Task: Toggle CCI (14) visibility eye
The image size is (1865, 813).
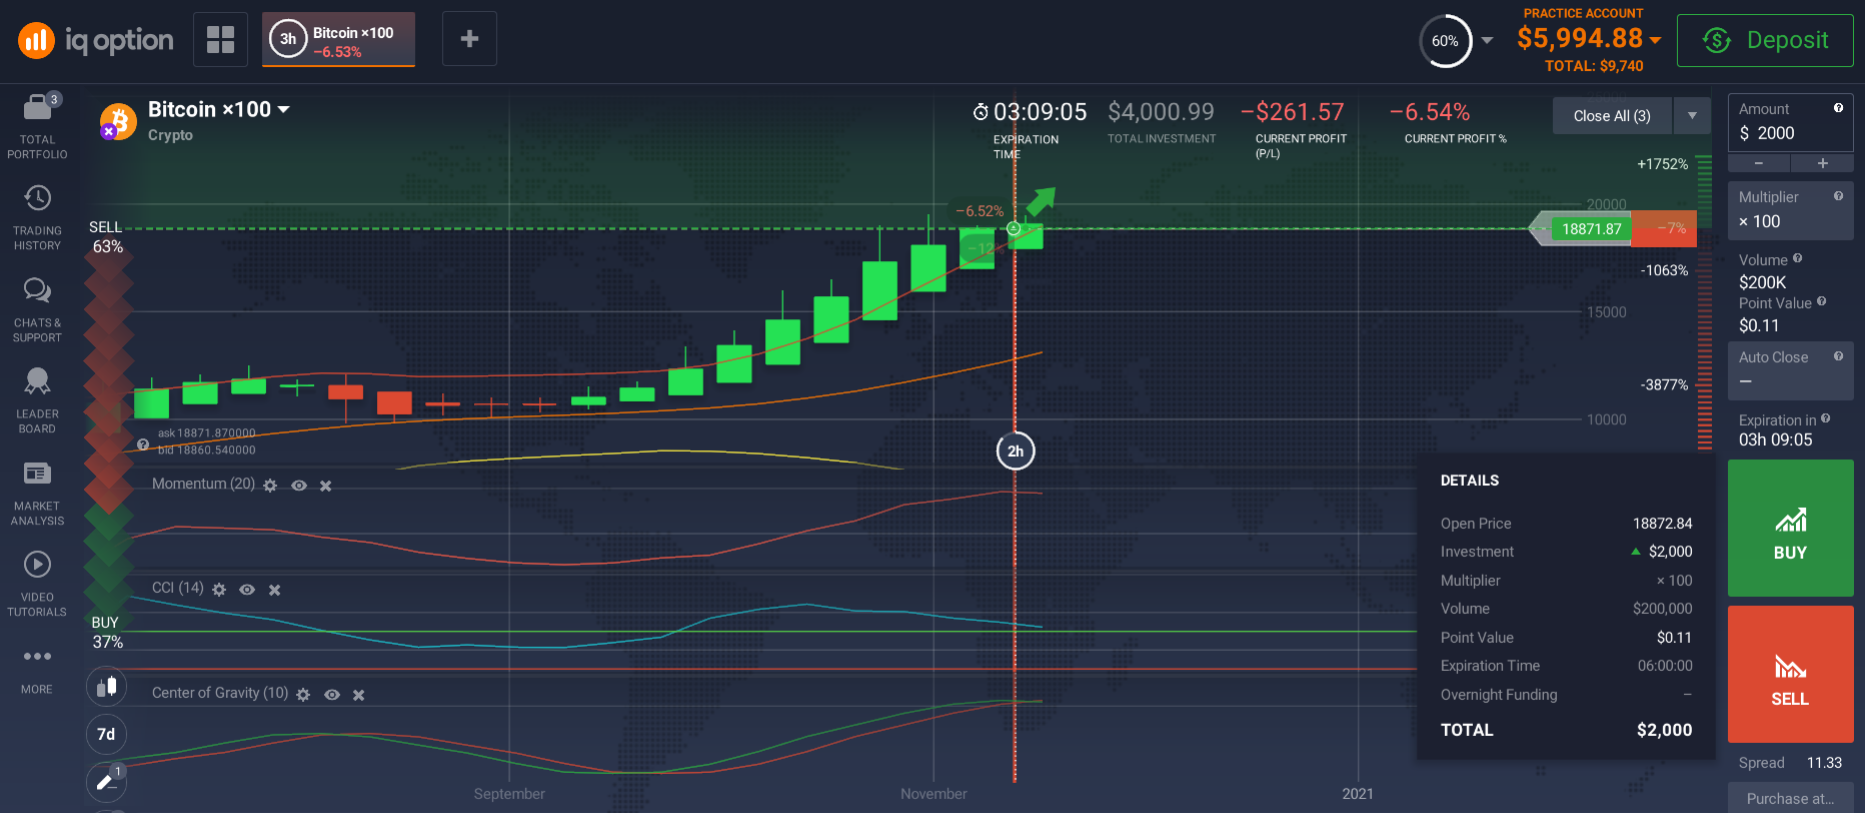Action: [x=247, y=590]
